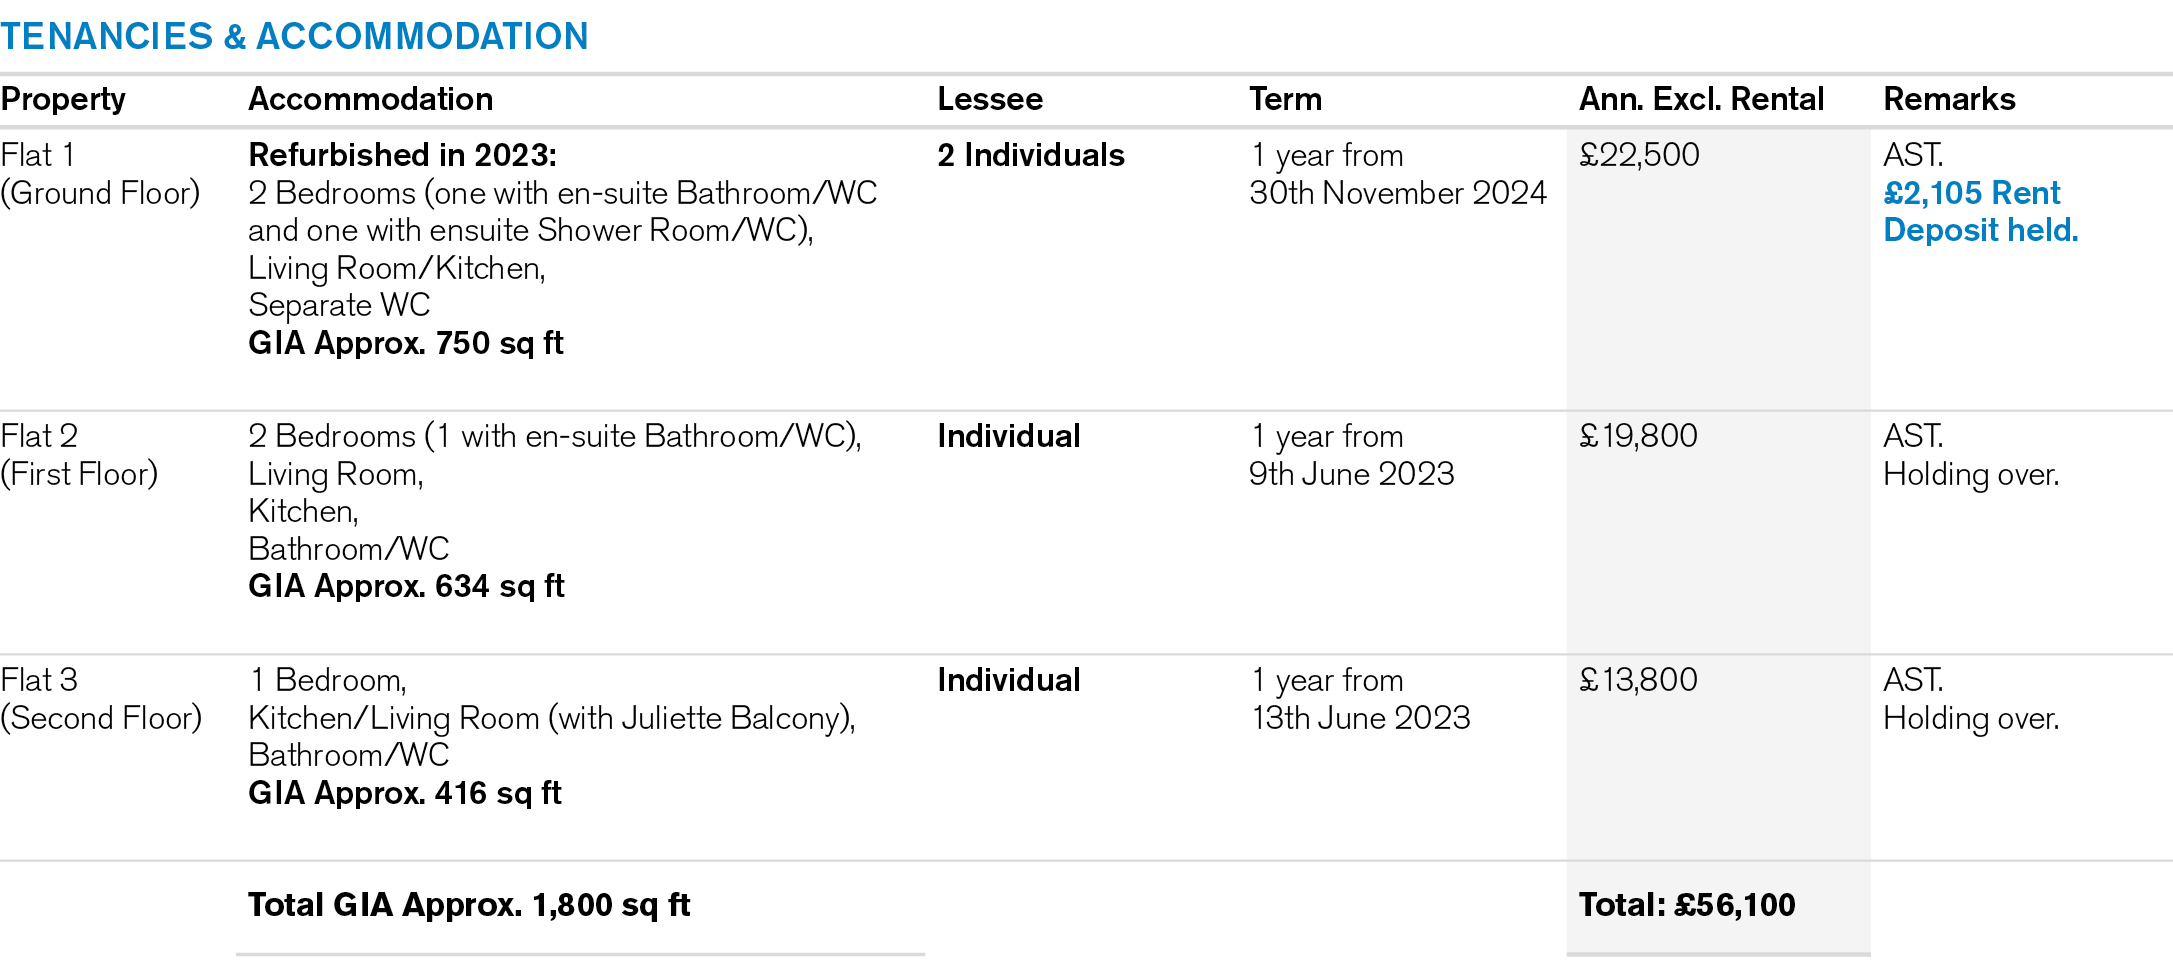Select the £19,800 rental amount
The width and height of the screenshot is (2173, 972).
click(1638, 436)
